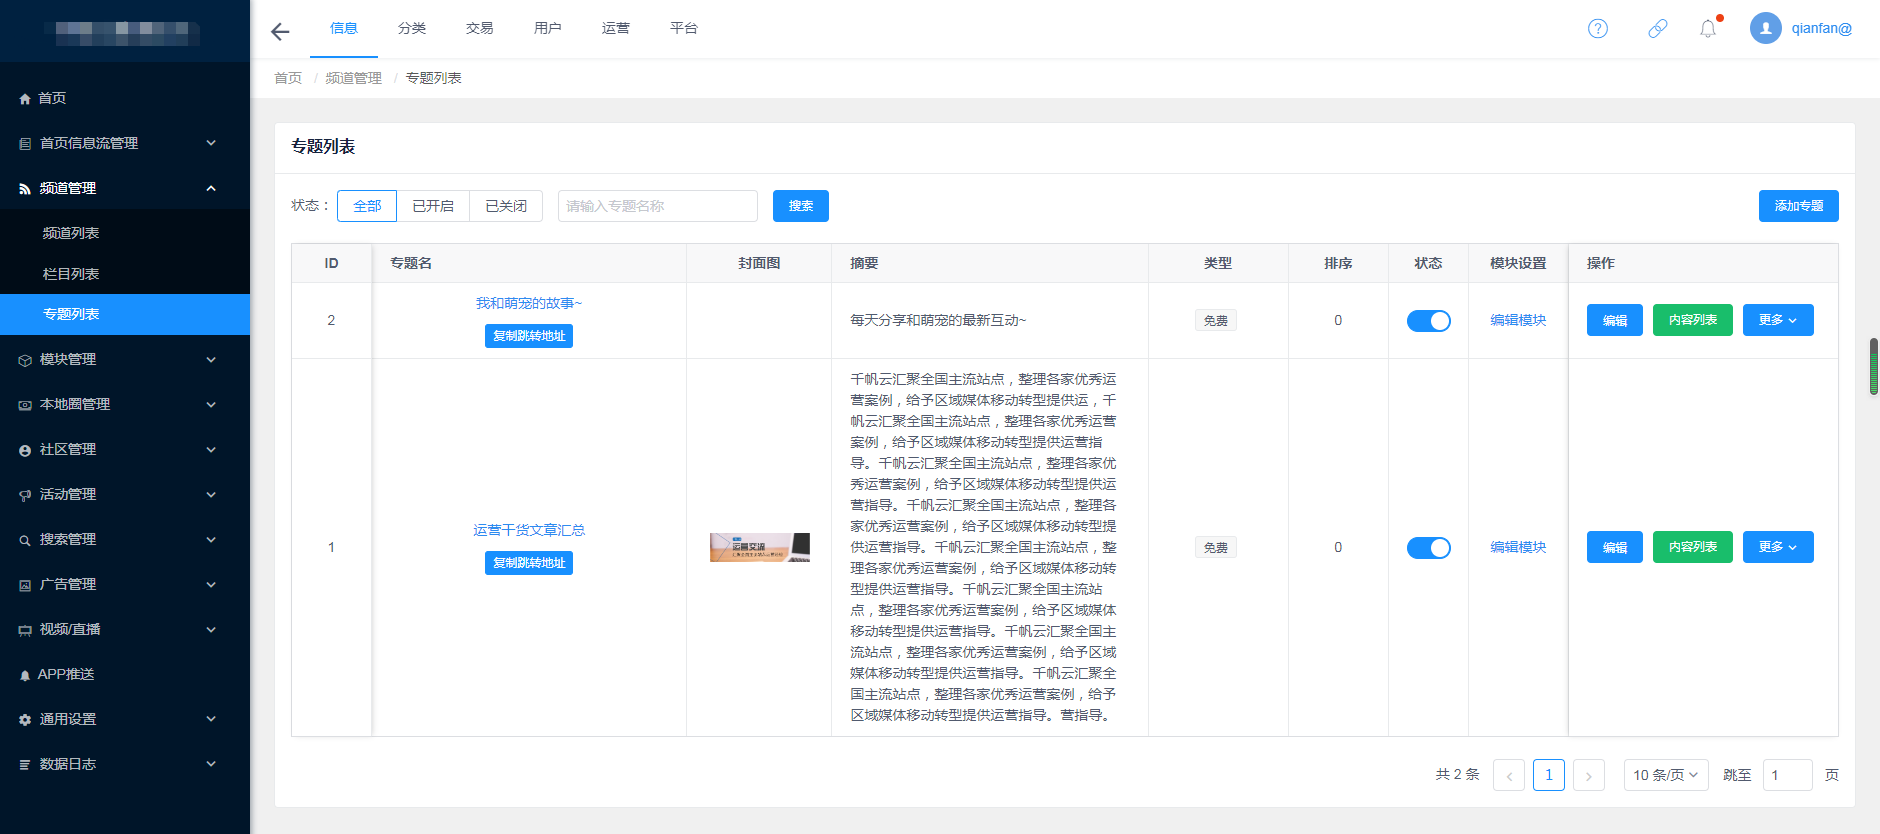Switch to the 分类 top tab

point(412,28)
